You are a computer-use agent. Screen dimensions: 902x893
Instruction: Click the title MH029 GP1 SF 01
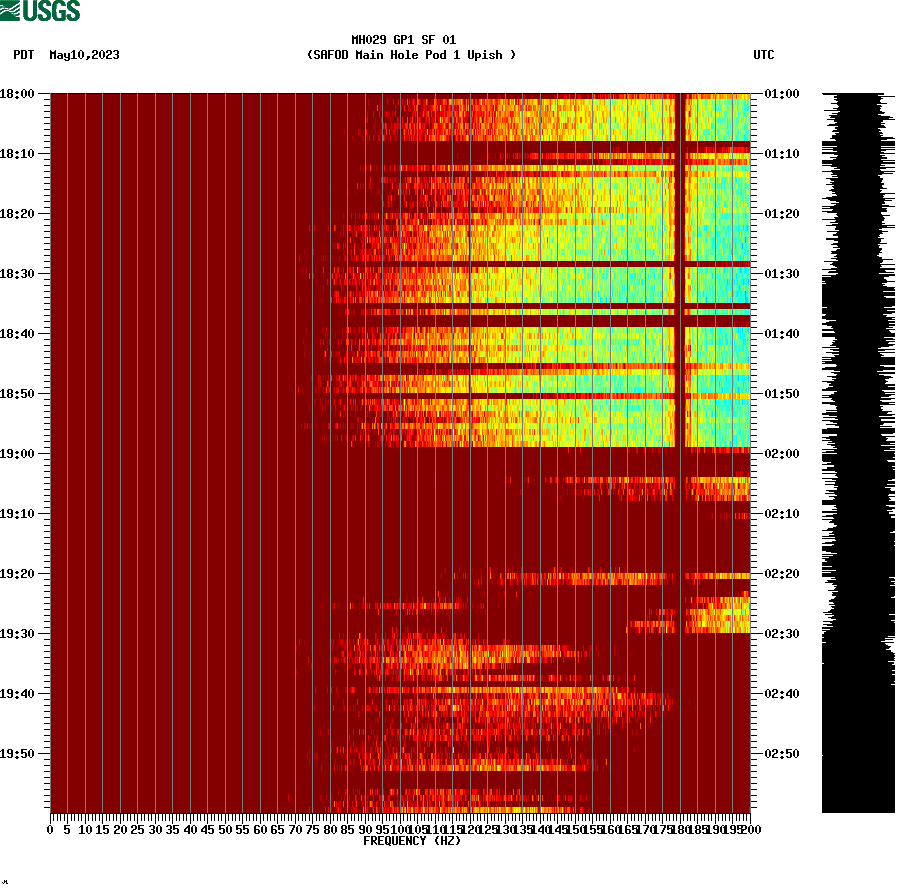click(404, 41)
